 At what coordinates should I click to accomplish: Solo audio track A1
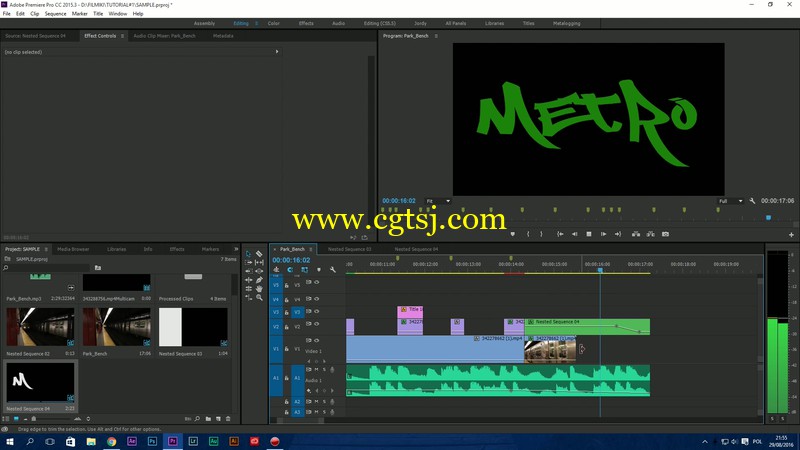[x=324, y=369]
